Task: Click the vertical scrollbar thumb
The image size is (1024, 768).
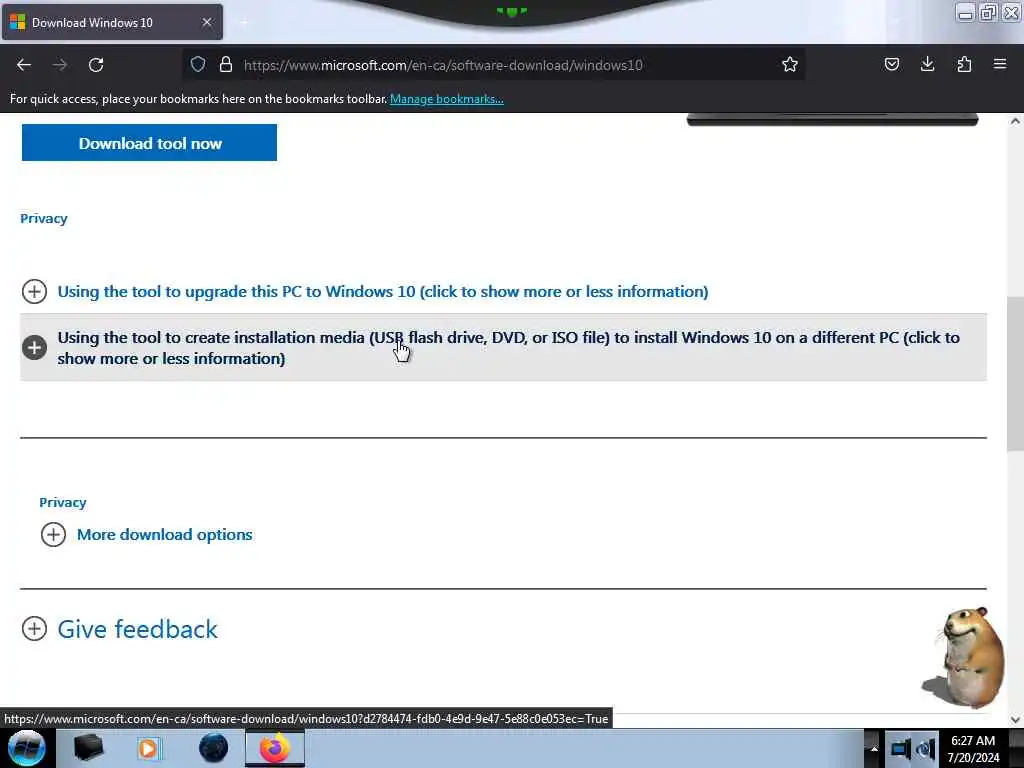Action: 1015,374
